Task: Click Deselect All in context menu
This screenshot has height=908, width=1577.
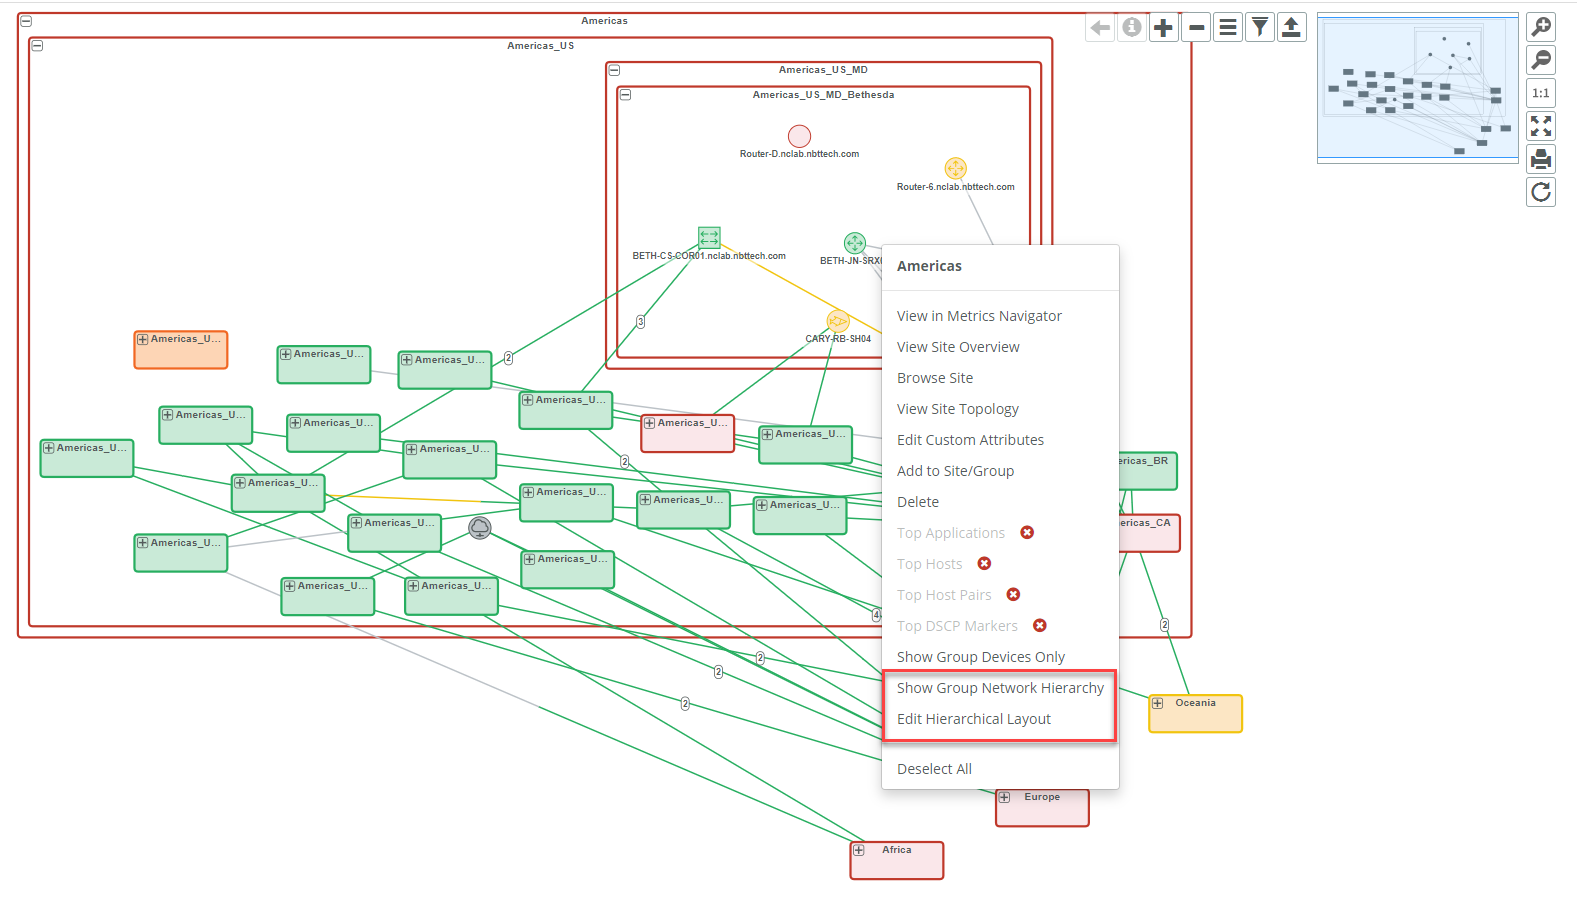Action: pyautogui.click(x=934, y=769)
